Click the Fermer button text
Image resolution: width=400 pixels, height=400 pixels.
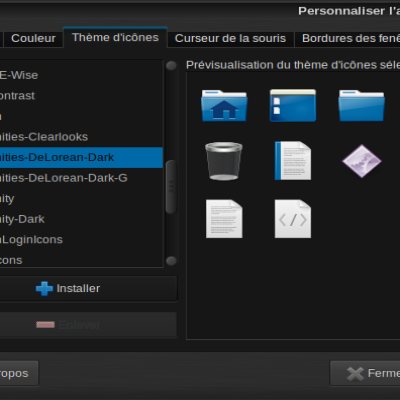tap(384, 373)
